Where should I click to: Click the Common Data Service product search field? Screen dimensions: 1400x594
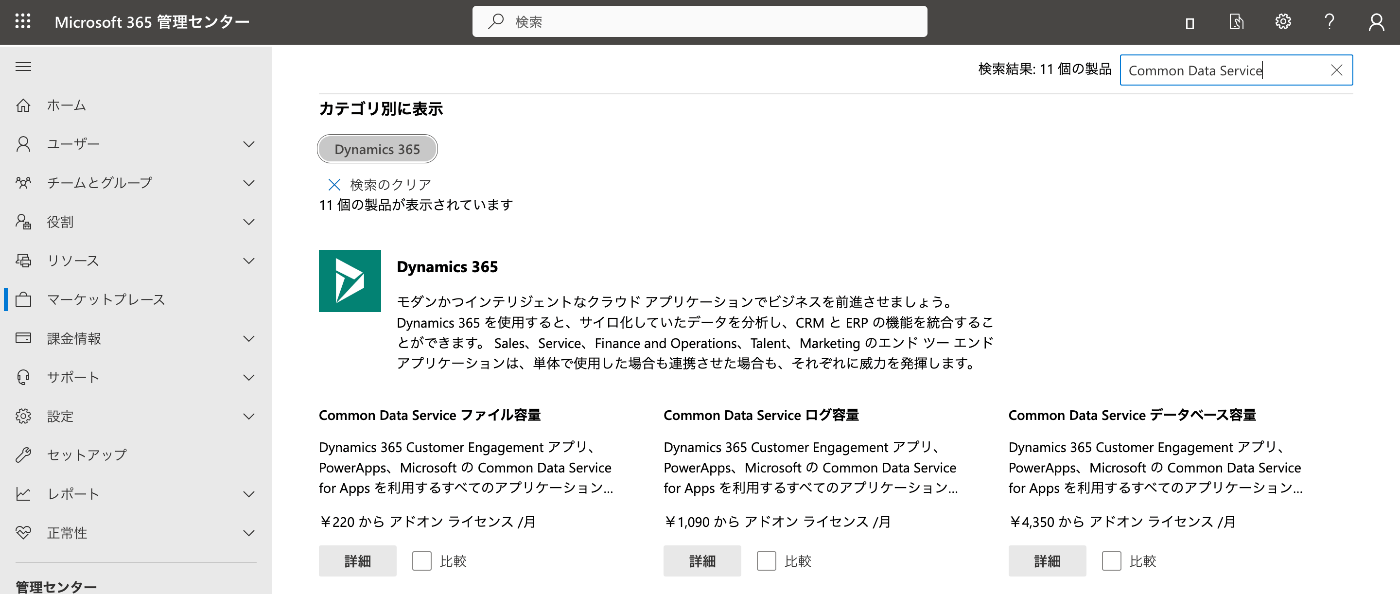click(1236, 70)
